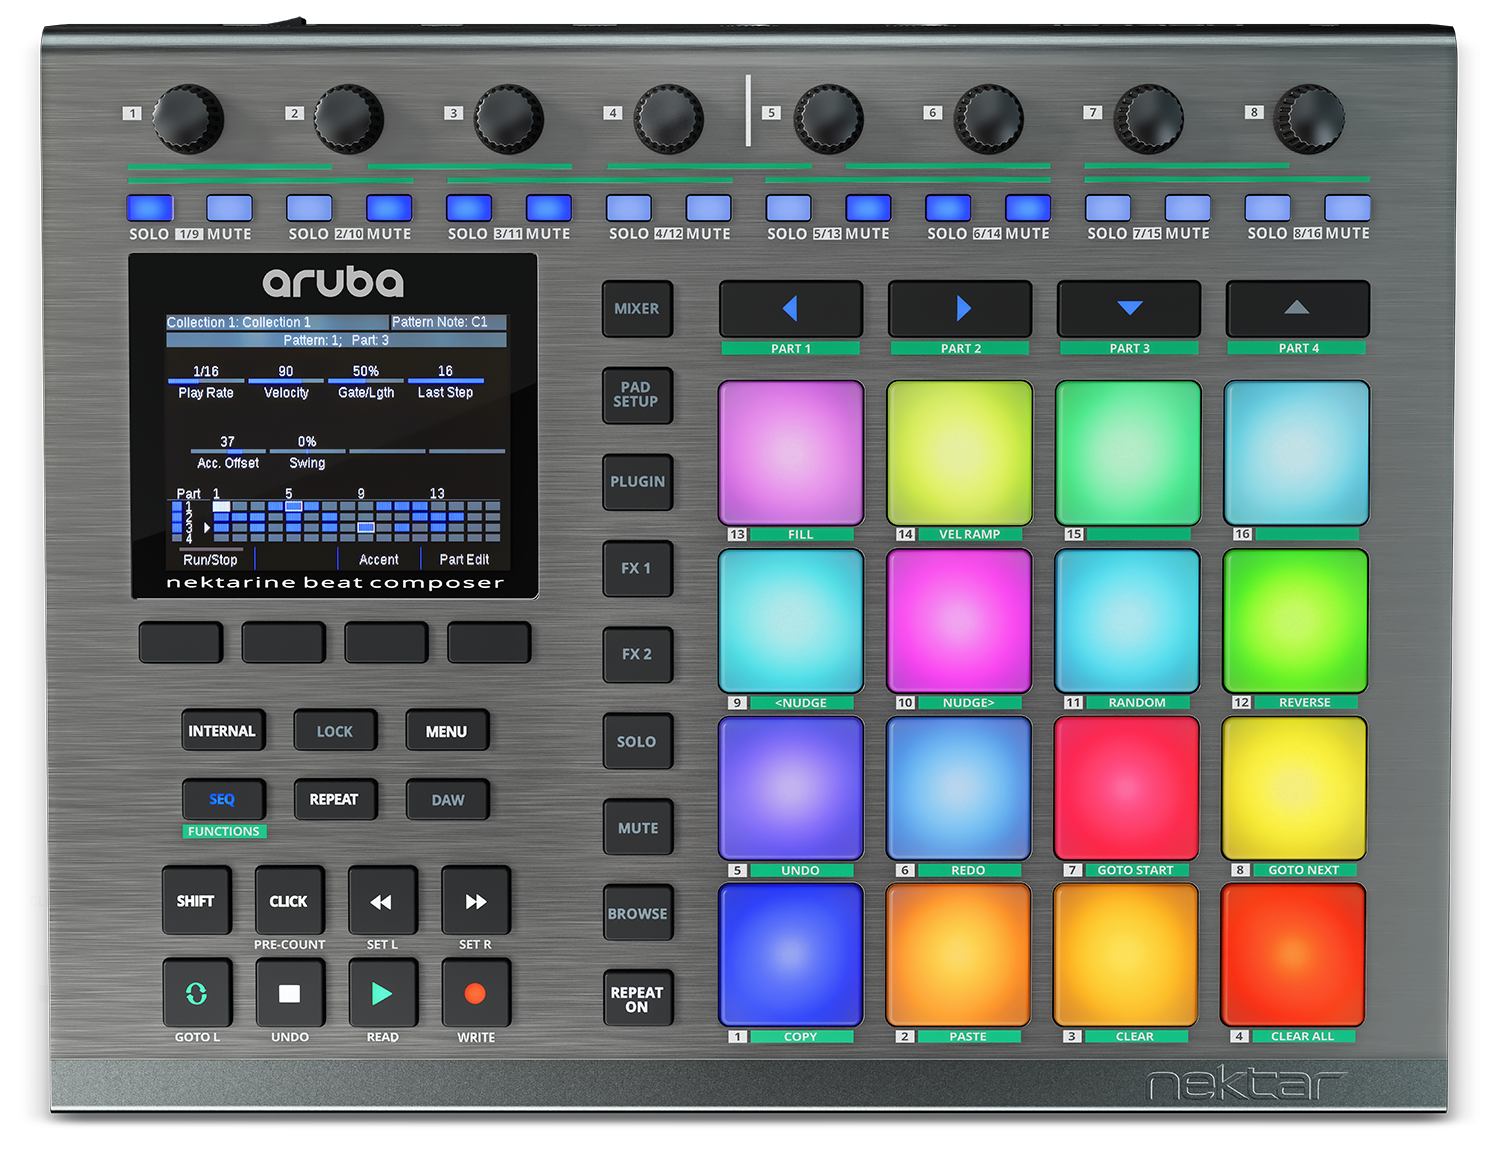Toggle the MUTE button for channel 1/9
The height and width of the screenshot is (1150, 1500).
pos(229,208)
